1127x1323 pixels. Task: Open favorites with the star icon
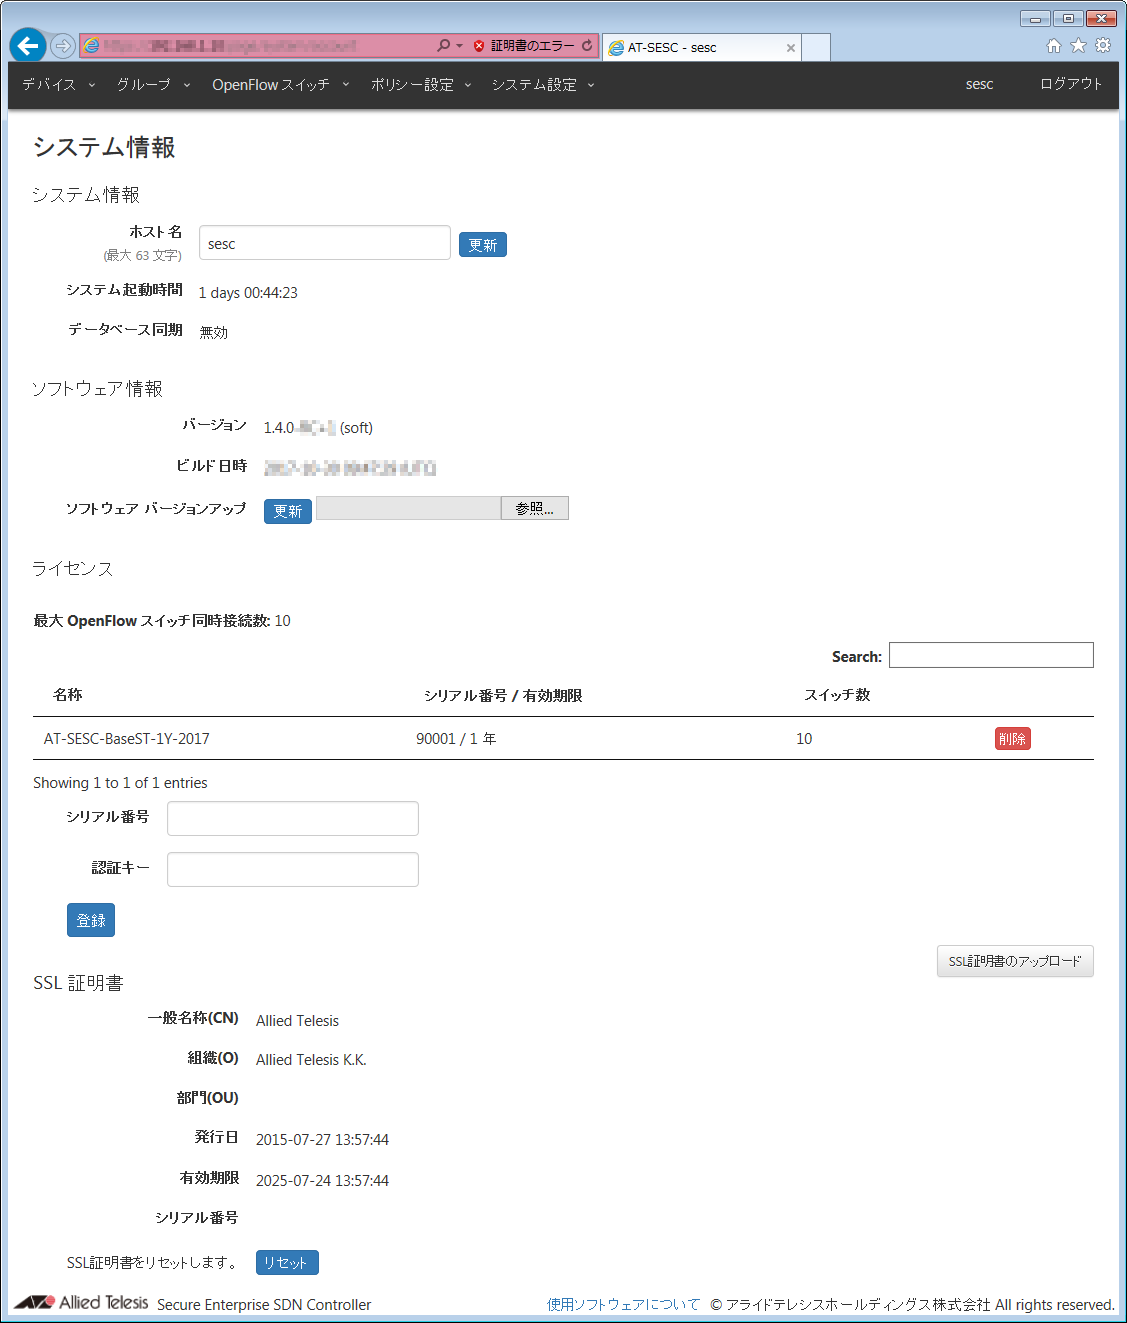(1078, 45)
